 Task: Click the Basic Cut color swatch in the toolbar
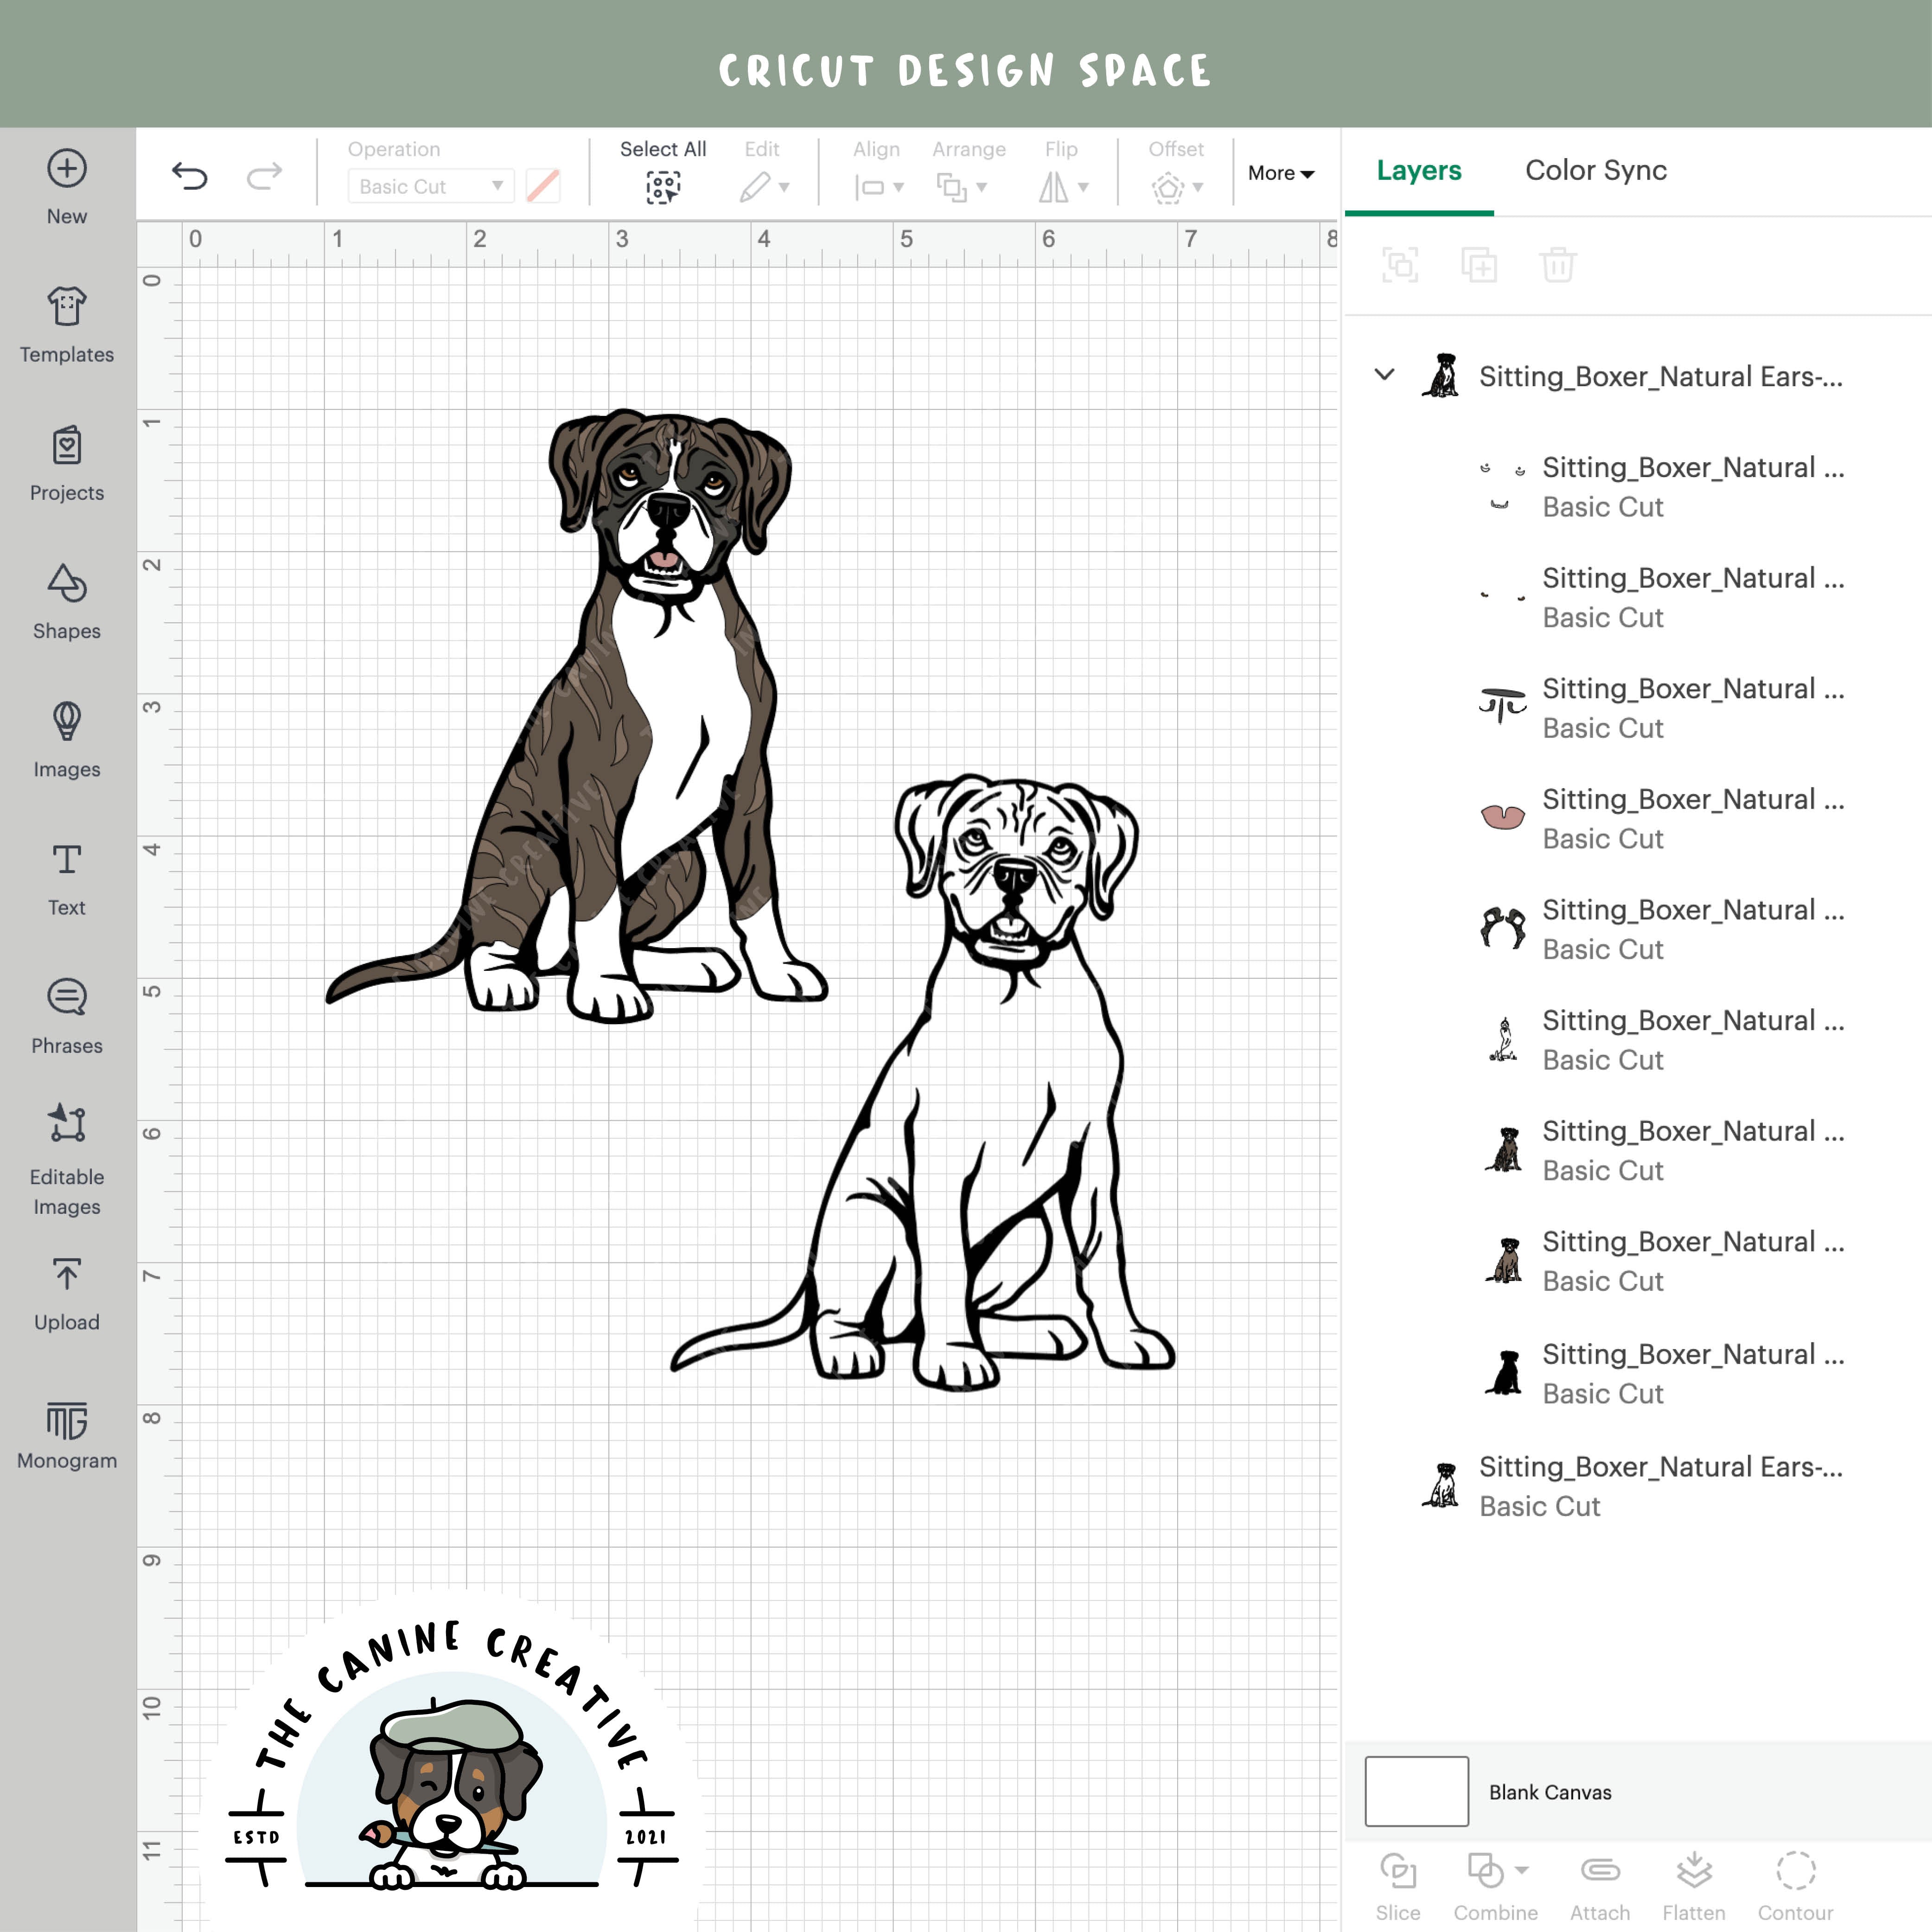(x=542, y=186)
